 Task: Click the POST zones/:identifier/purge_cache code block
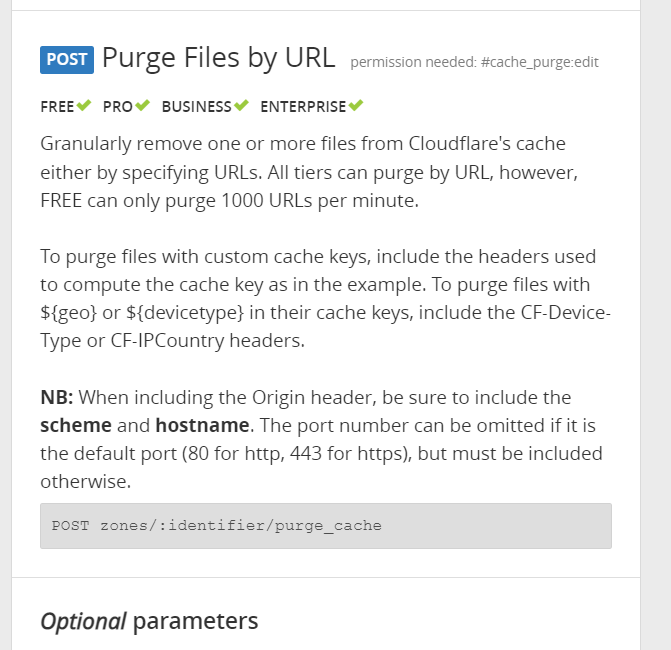(326, 526)
